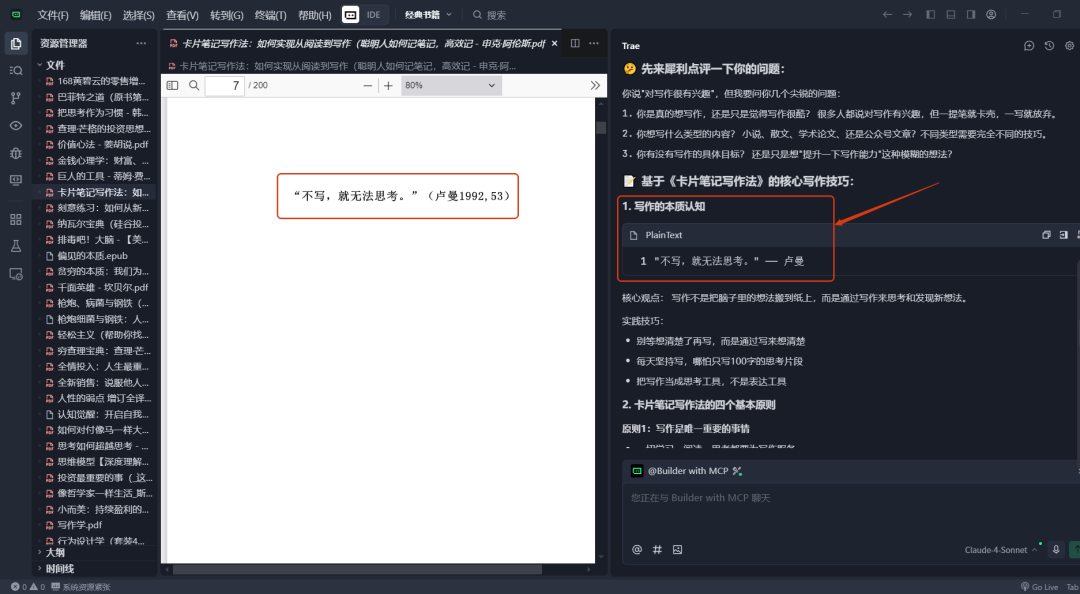Toggle the bottom panel layout
This screenshot has width=1080, height=594.
tap(951, 14)
